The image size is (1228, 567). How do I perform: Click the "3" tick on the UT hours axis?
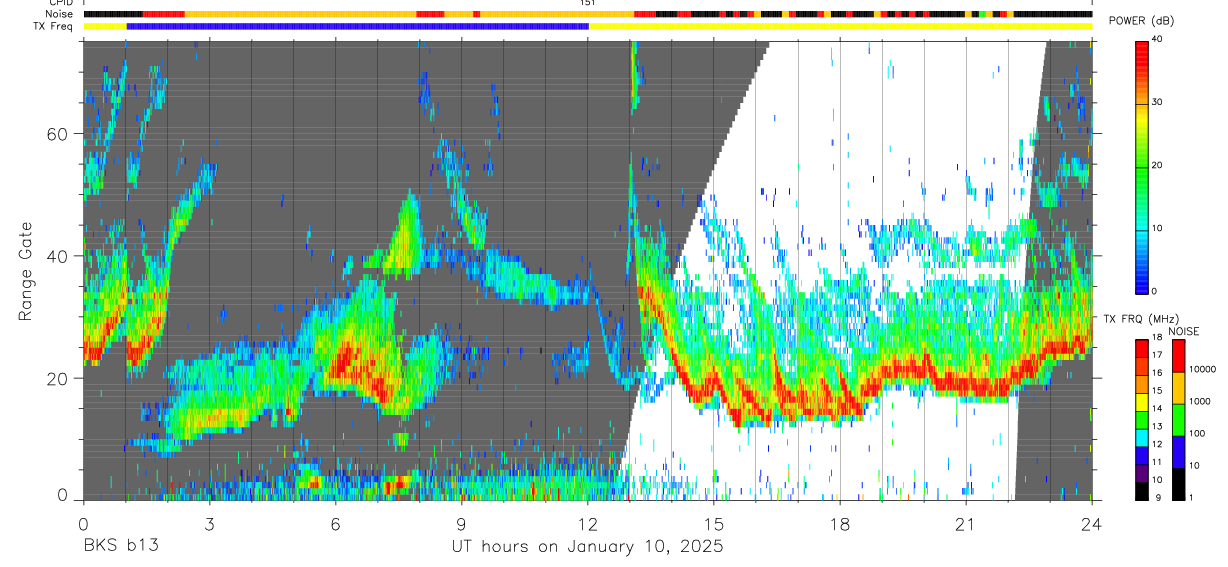click(208, 525)
